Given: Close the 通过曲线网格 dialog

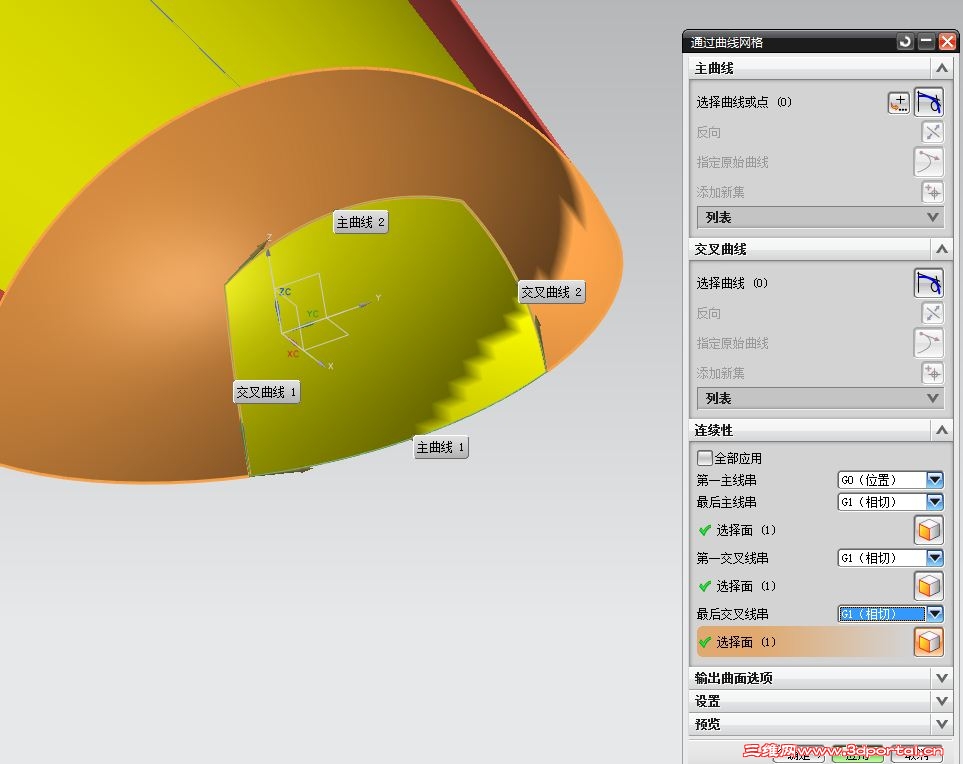Looking at the screenshot, I should click(x=948, y=42).
